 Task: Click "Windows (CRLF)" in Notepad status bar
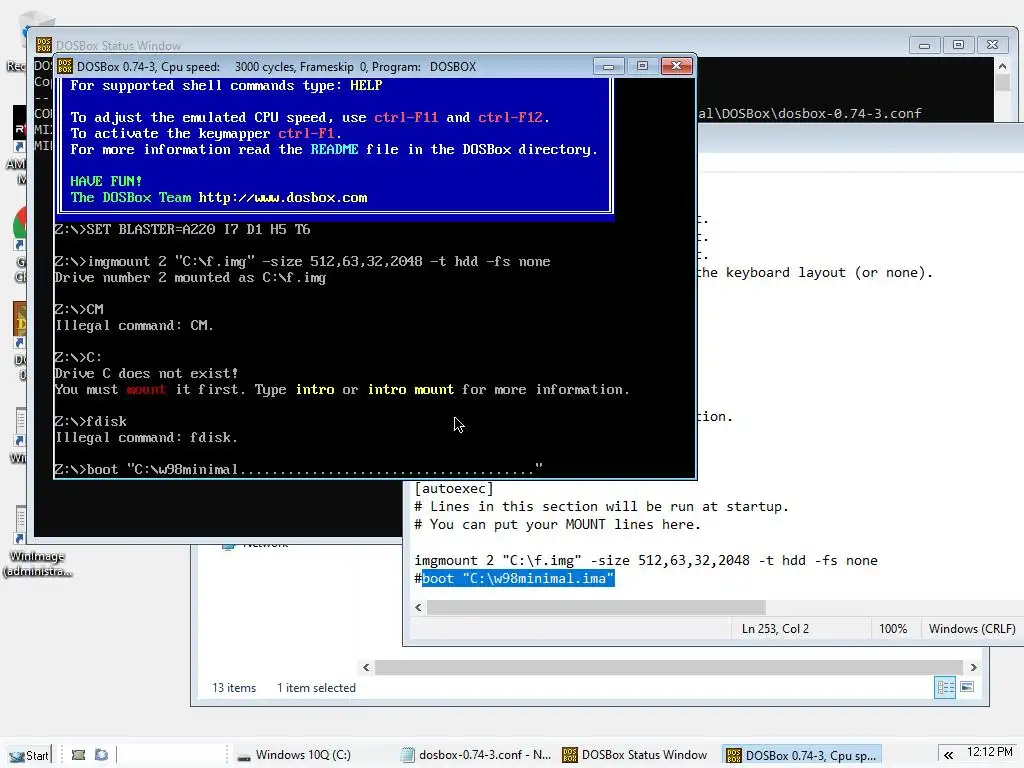pyautogui.click(x=972, y=629)
